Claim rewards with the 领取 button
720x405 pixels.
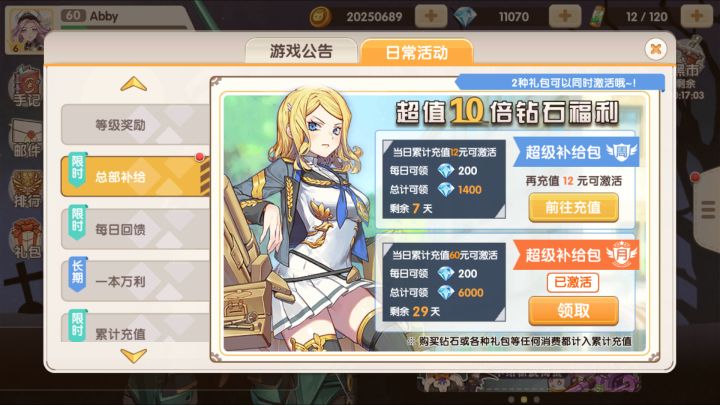point(574,311)
